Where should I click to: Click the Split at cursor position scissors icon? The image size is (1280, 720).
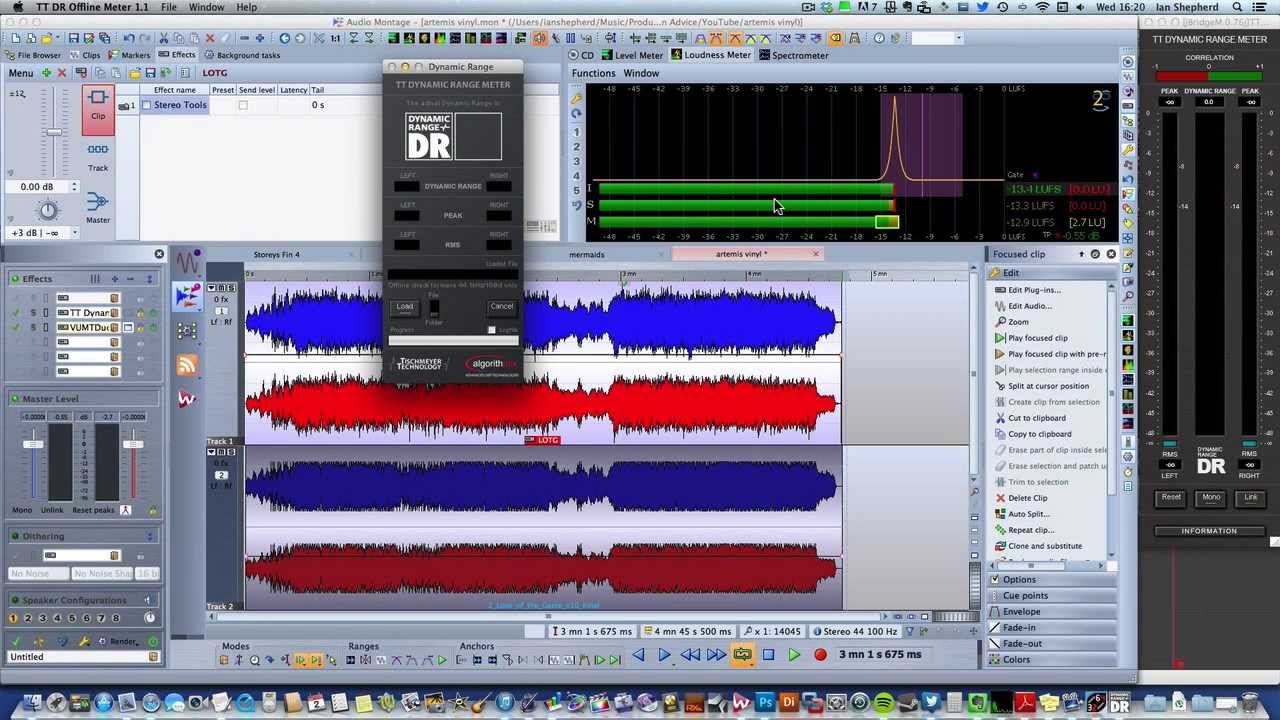[1000, 386]
